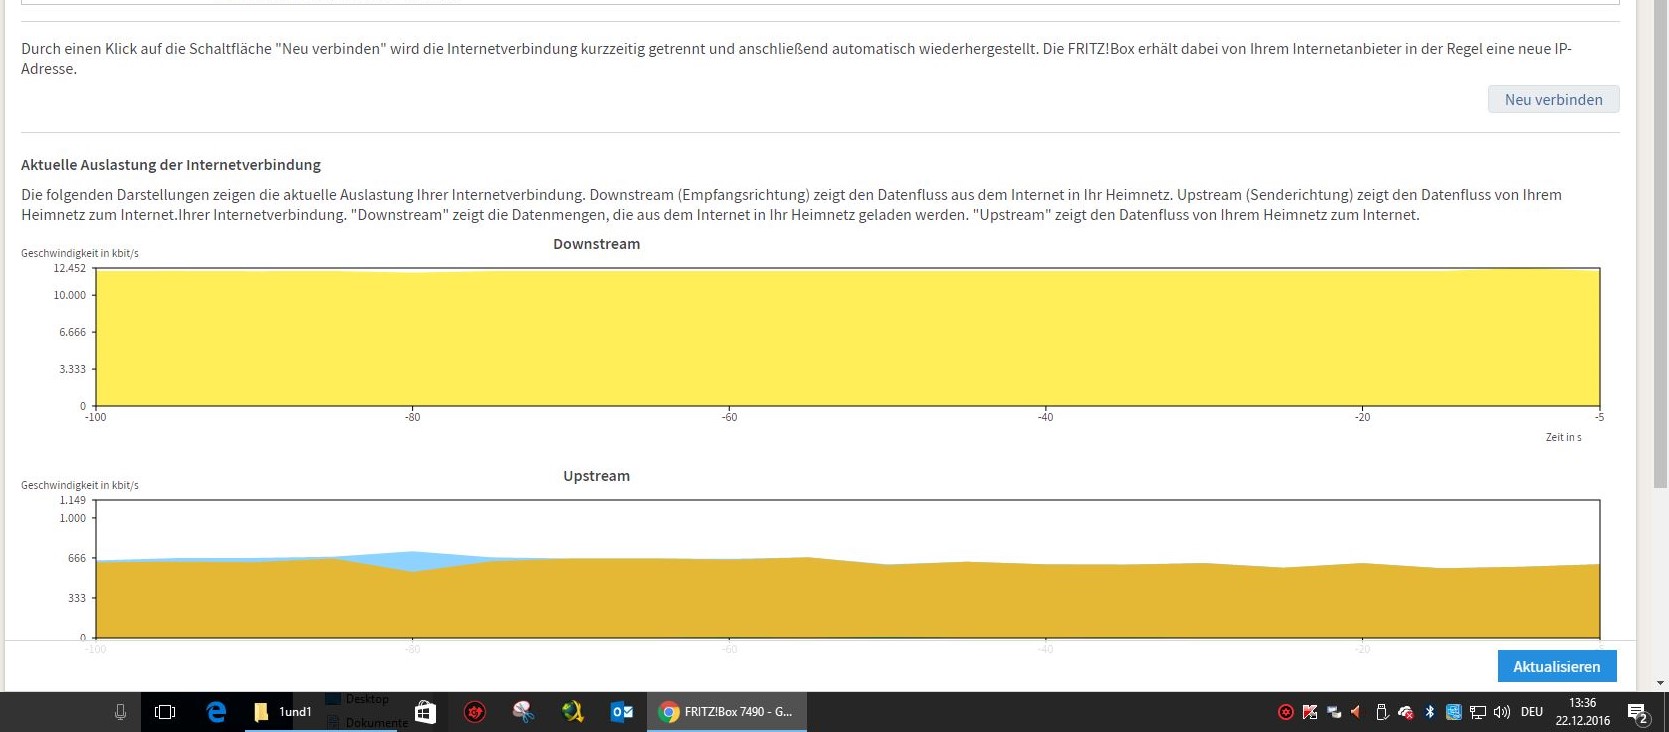Open the clock showing 13:36 22.12.2016

coord(1582,712)
